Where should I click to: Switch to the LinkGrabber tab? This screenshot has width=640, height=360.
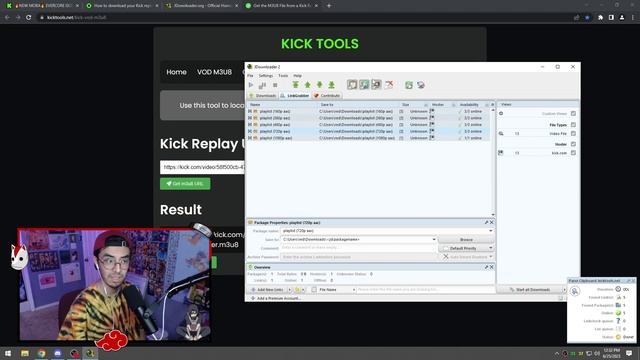(295, 96)
